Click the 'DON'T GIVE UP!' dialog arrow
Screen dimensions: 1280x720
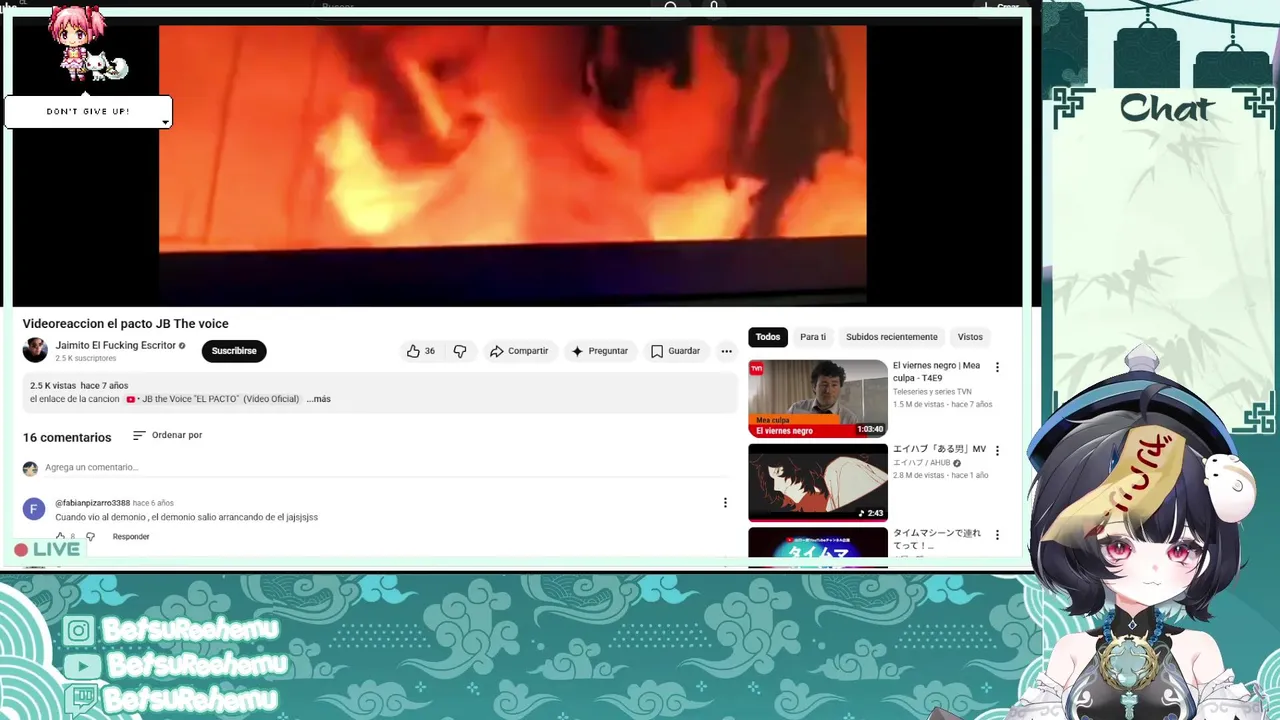[165, 122]
